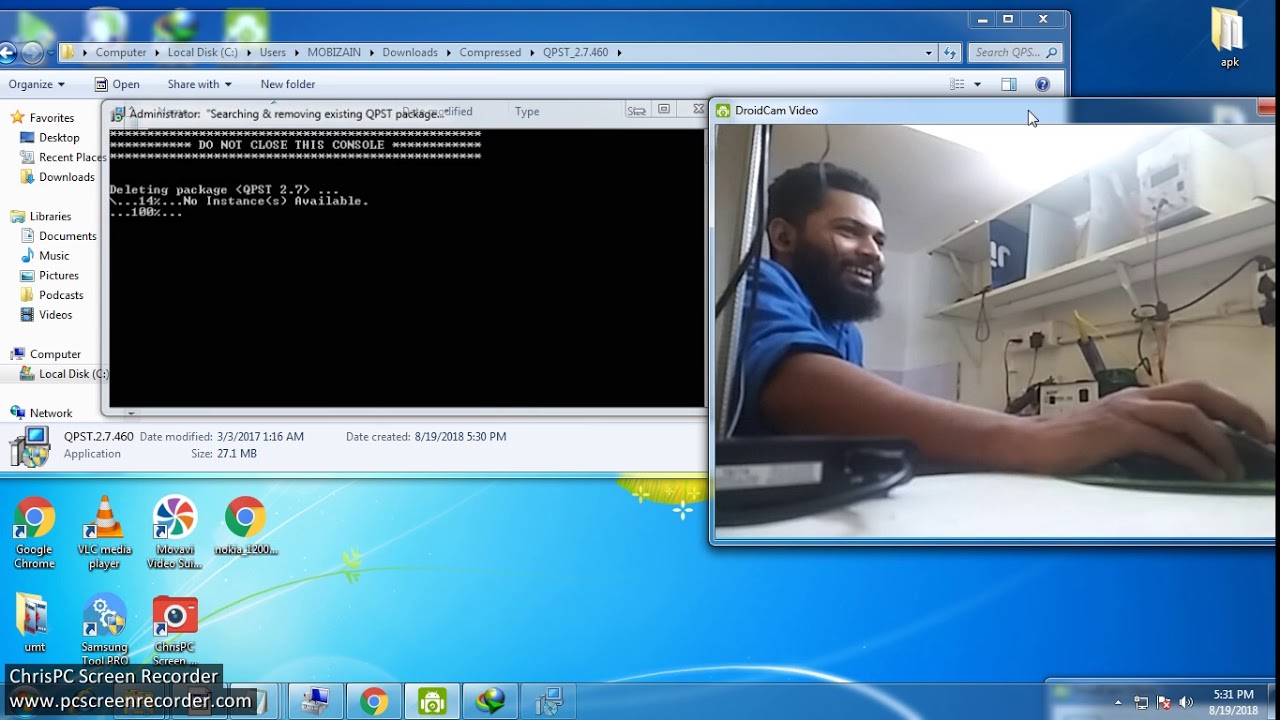1280x720 pixels.
Task: Expand arrow after QPST_2.7.460 breadcrumb
Action: click(619, 52)
